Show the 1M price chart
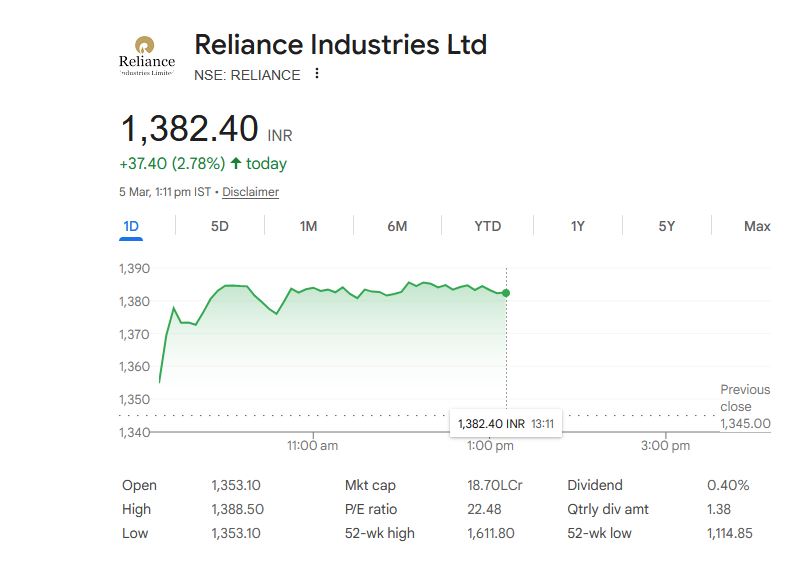787x581 pixels. (308, 226)
